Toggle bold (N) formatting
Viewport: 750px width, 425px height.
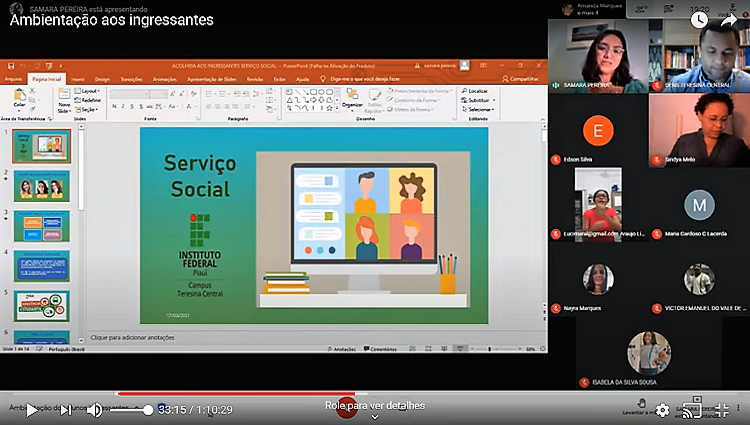click(x=114, y=106)
